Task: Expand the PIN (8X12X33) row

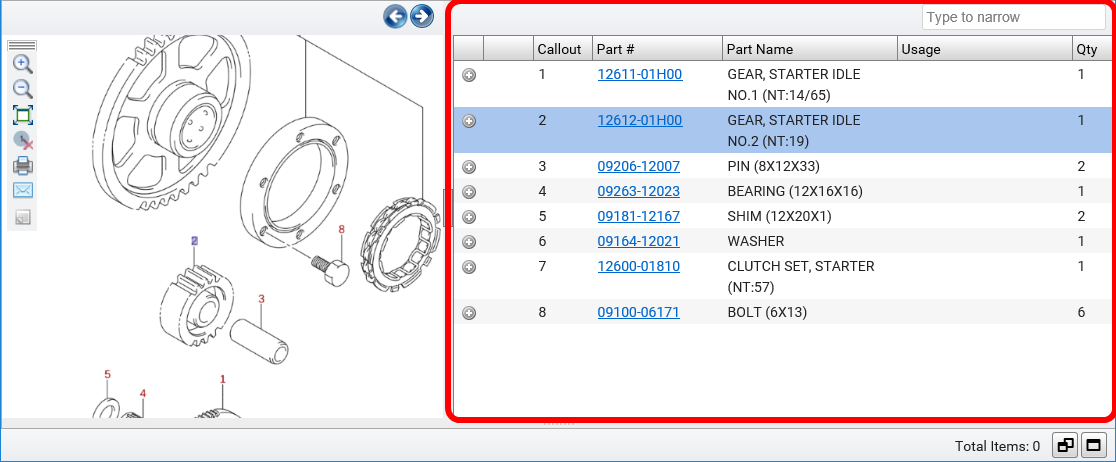Action: pyautogui.click(x=469, y=167)
